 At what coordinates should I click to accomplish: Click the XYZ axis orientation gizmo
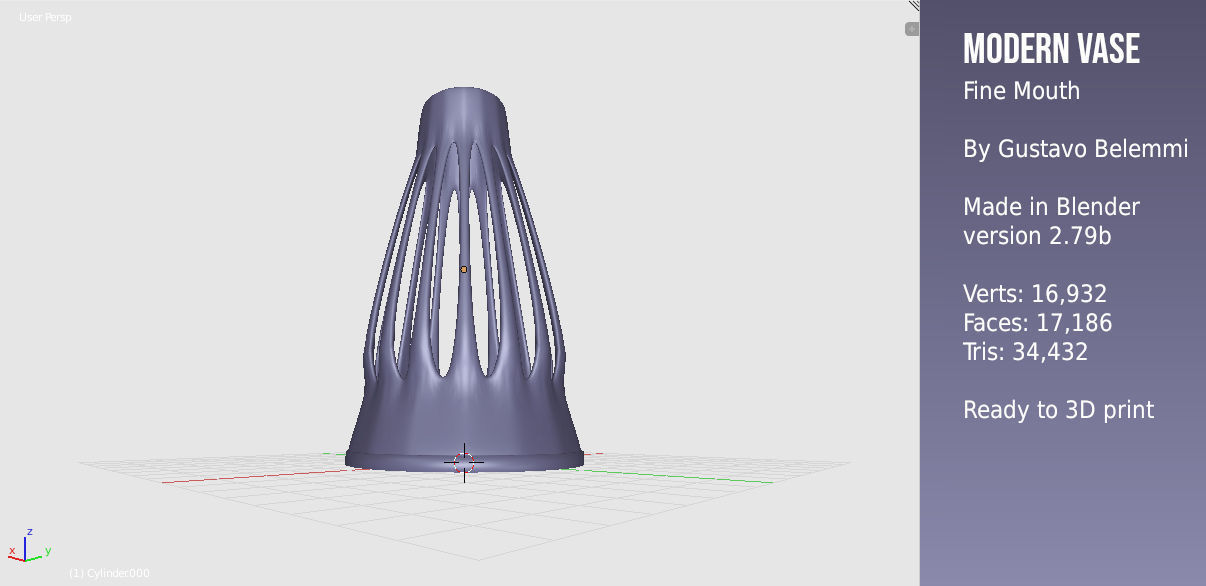[x=29, y=545]
